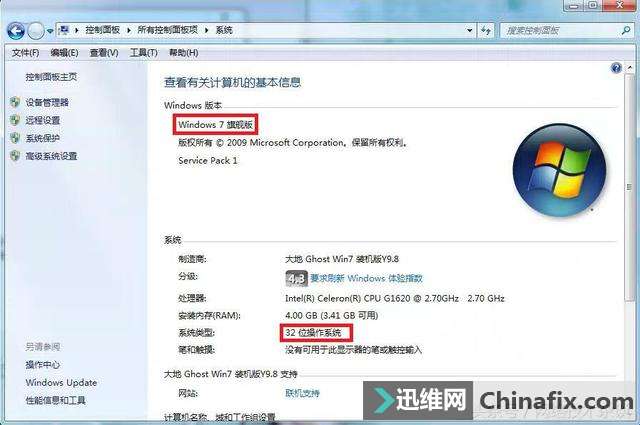Click Windows Update in the sidebar
The image size is (640, 425).
click(61, 383)
